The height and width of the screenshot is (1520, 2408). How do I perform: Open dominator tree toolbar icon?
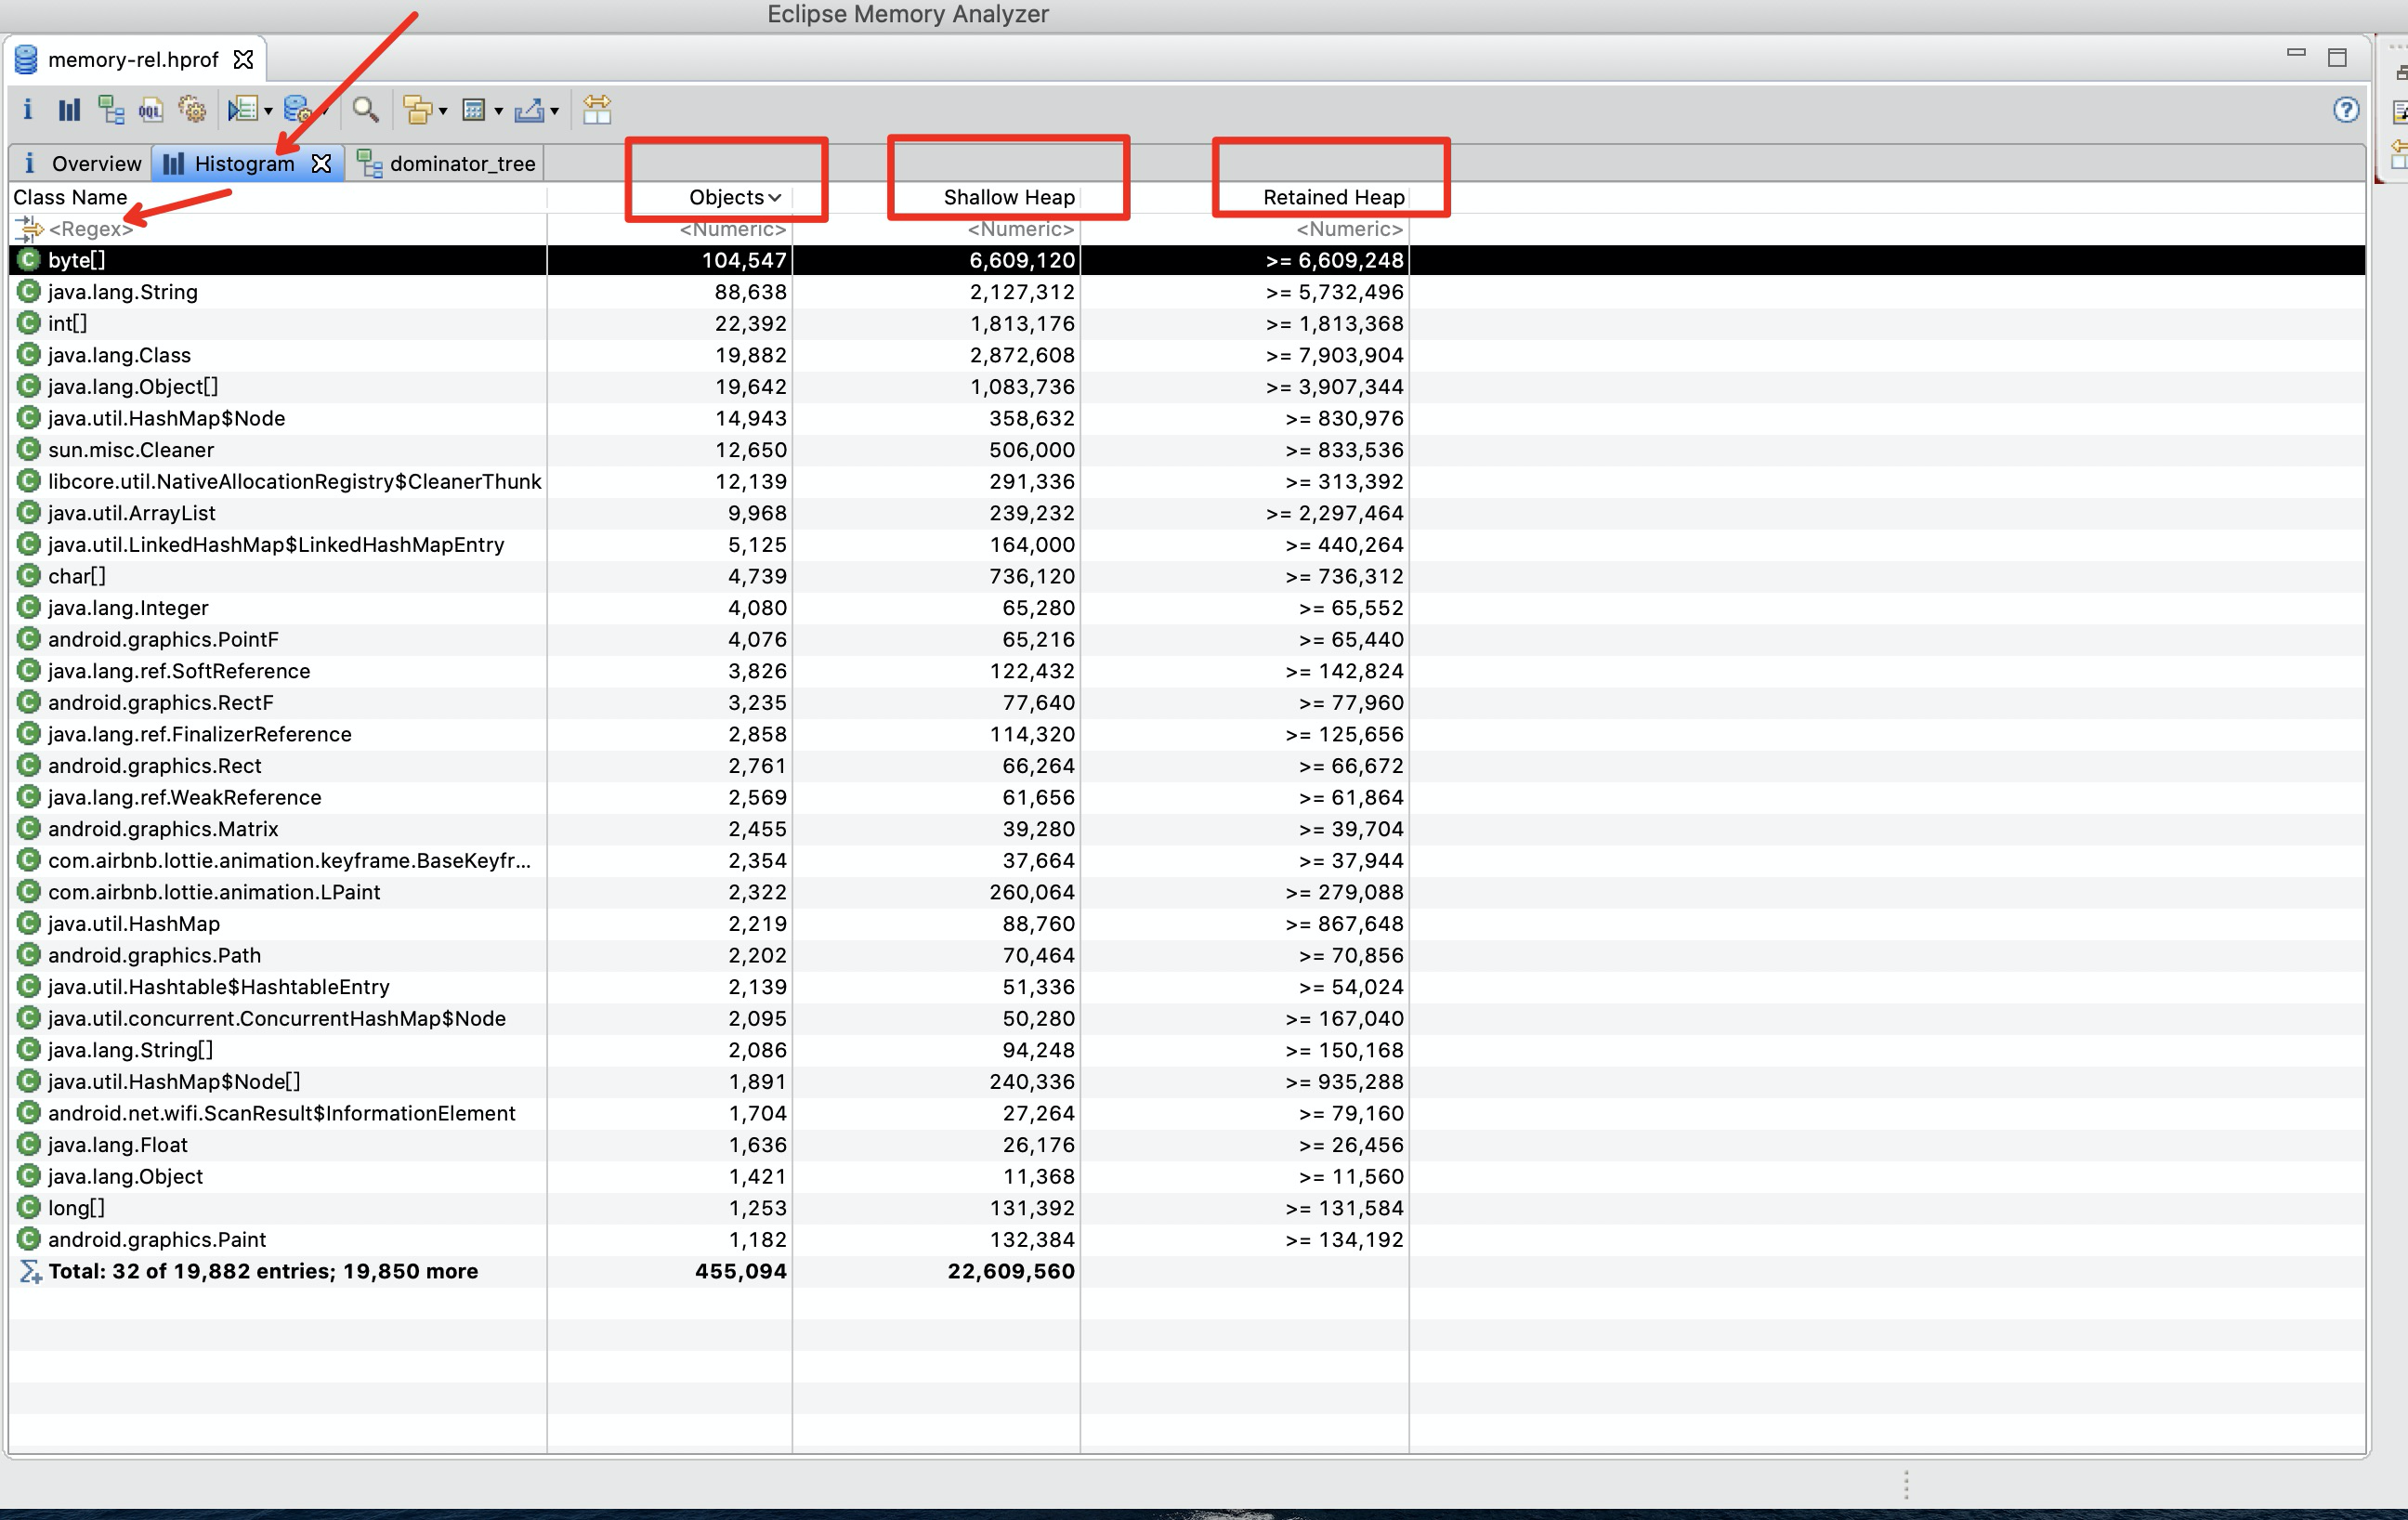(x=110, y=109)
